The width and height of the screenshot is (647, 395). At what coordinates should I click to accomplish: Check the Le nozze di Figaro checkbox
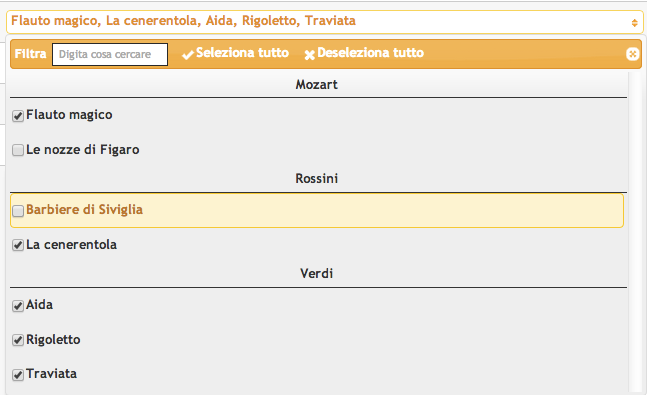click(x=18, y=150)
